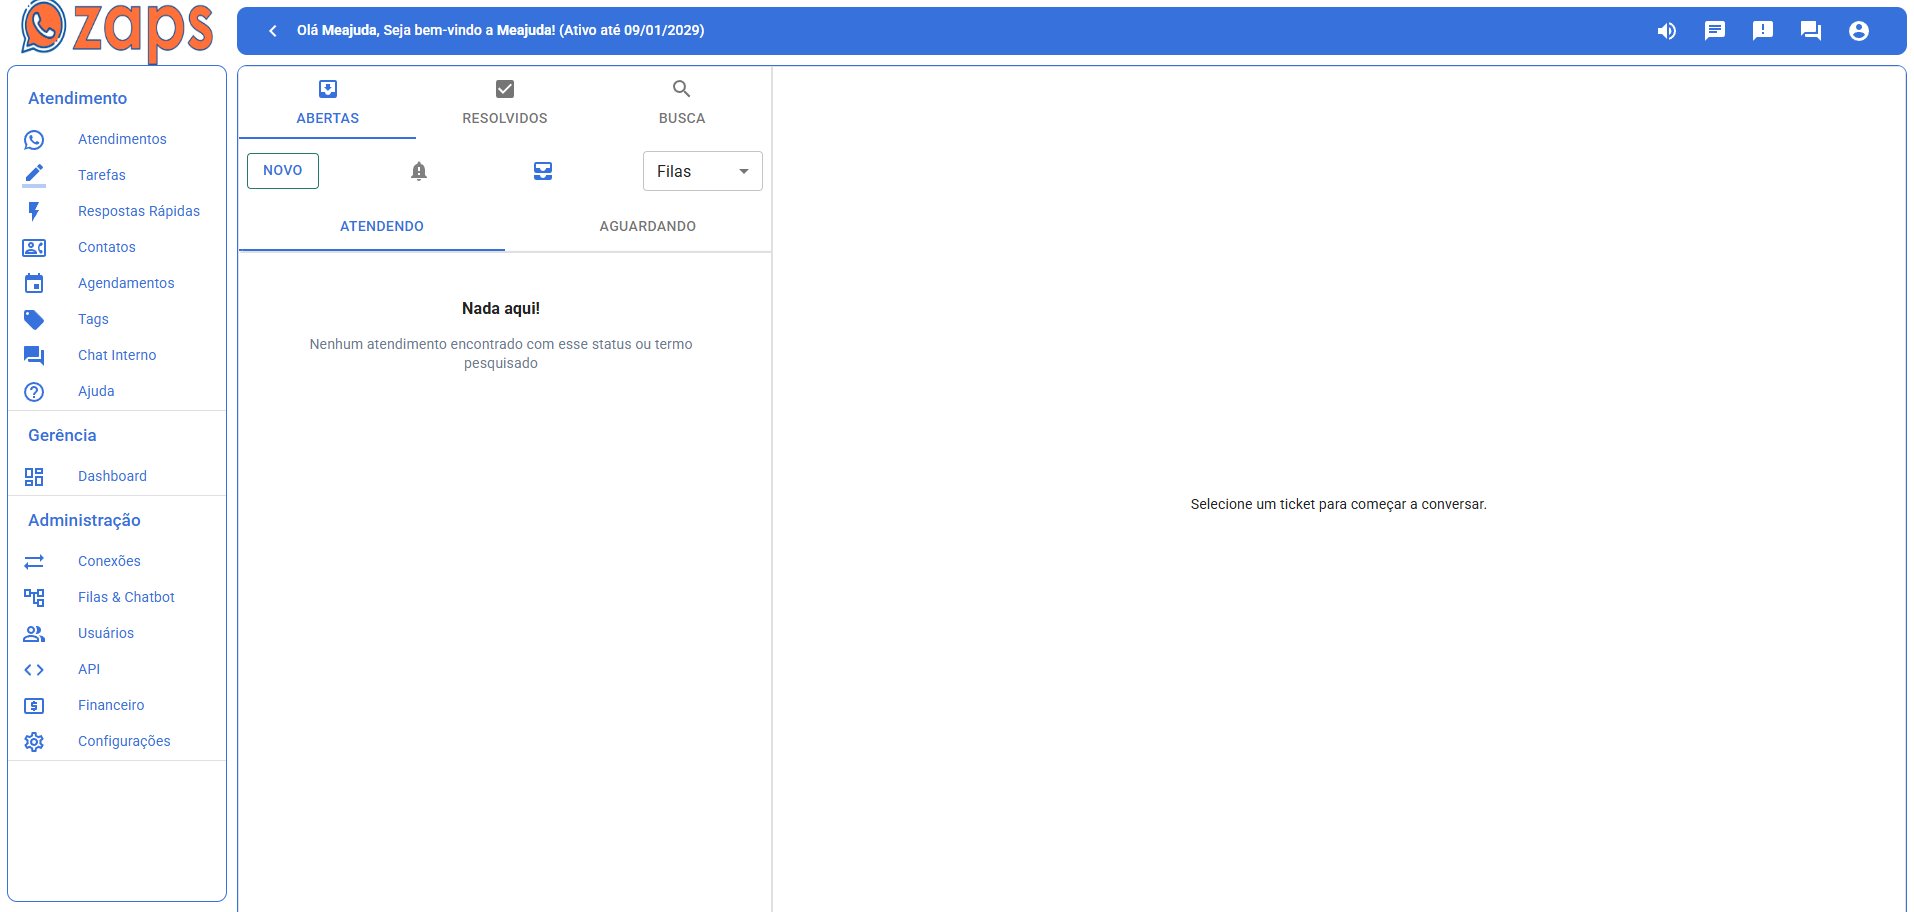1914x912 pixels.
Task: Toggle the show-all inbox icon
Action: click(543, 171)
